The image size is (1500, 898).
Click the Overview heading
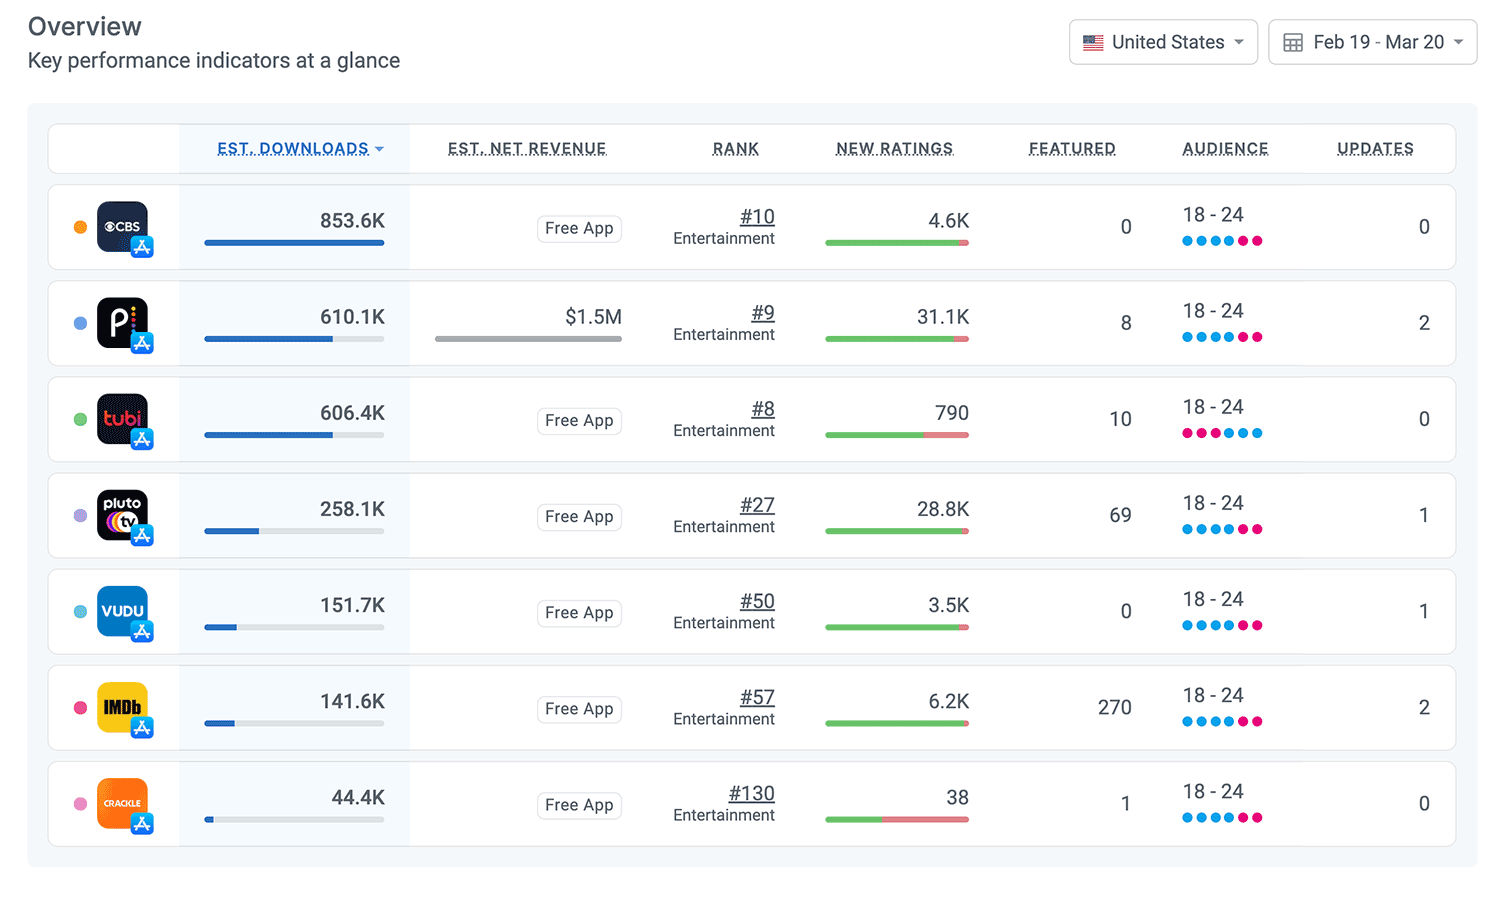pos(85,27)
